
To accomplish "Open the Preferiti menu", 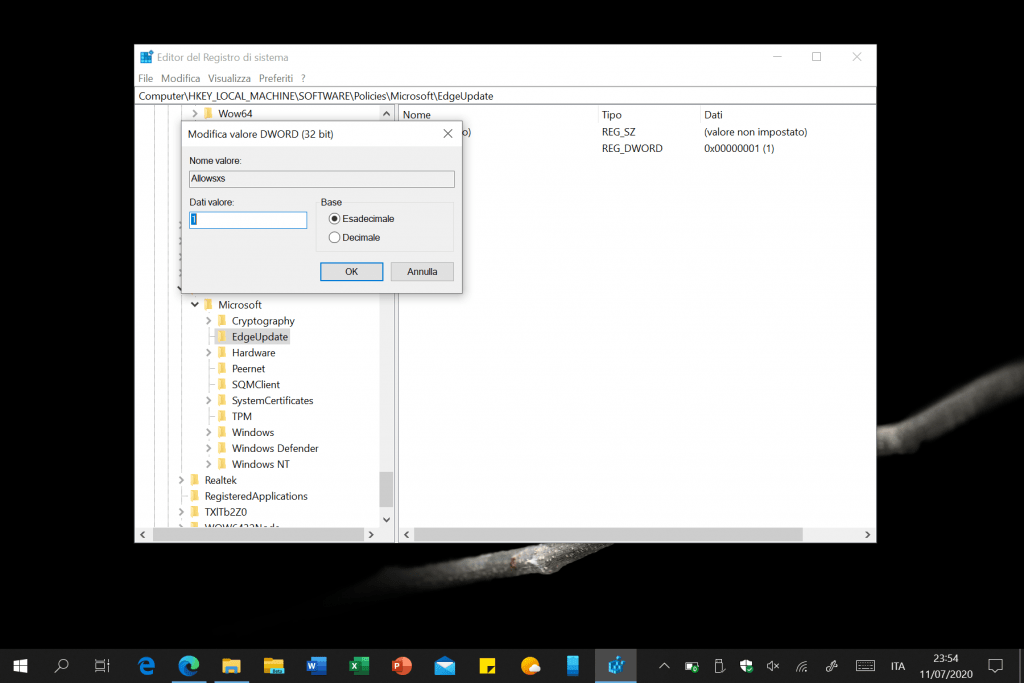I will coord(275,78).
